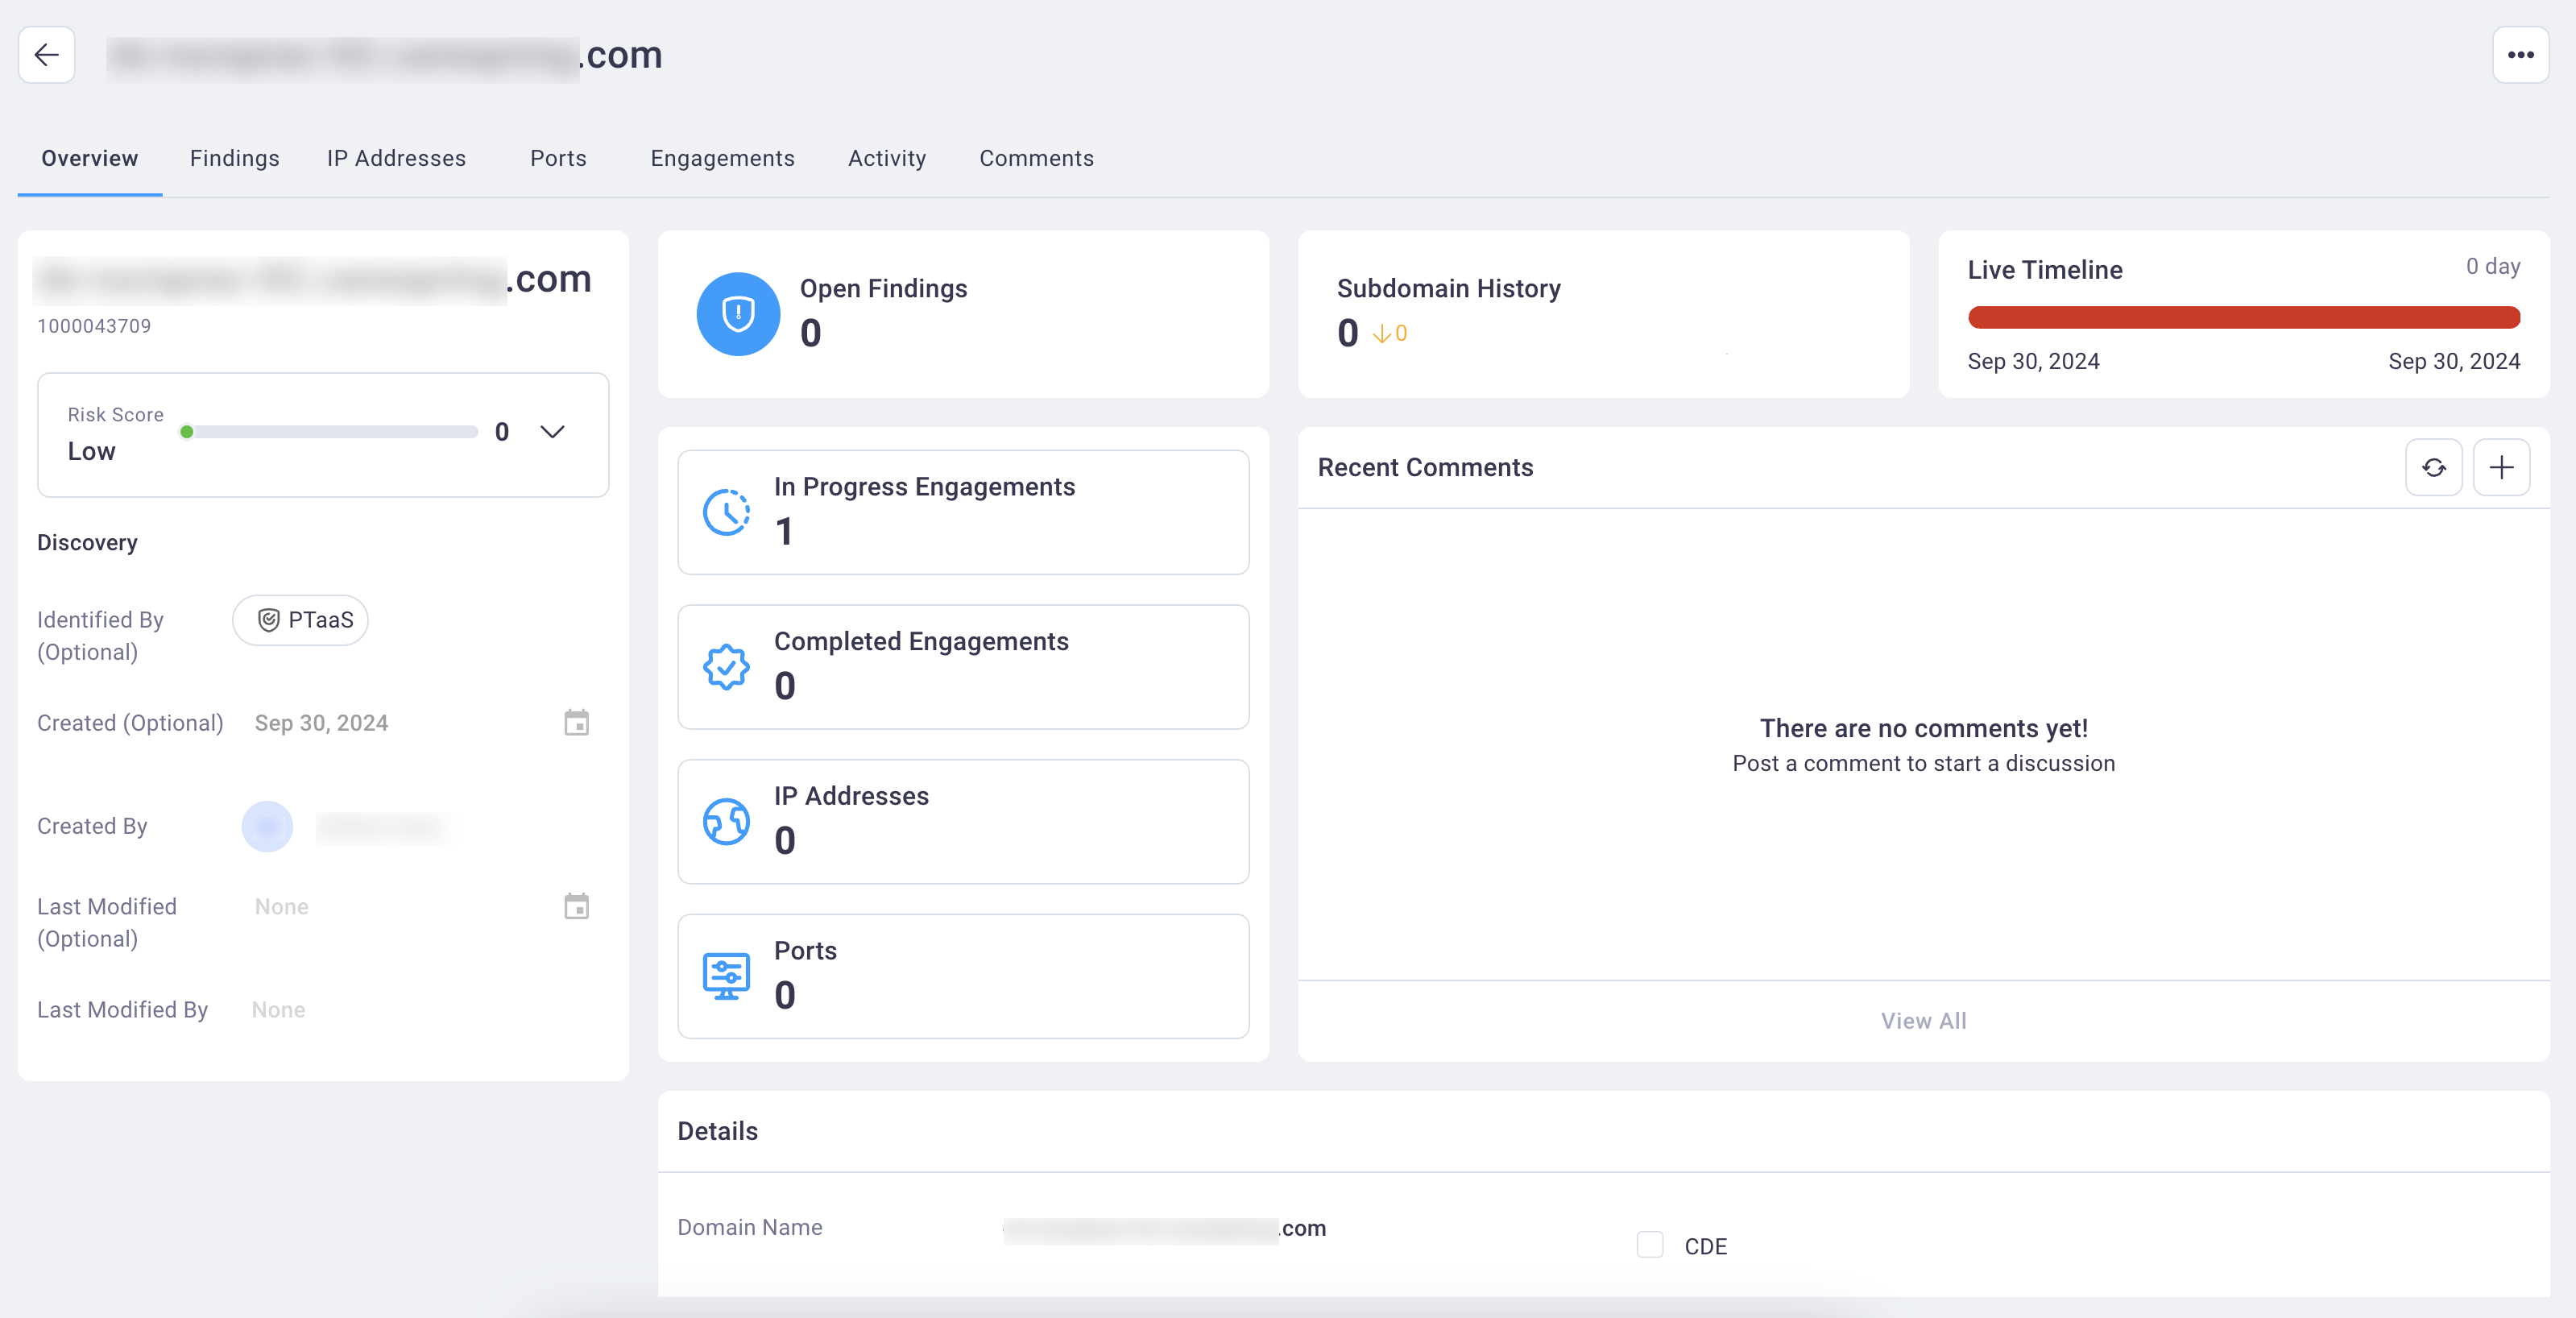Click the refresh icon in Recent Comments
Screen dimensions: 2576x1318
pos(2435,467)
